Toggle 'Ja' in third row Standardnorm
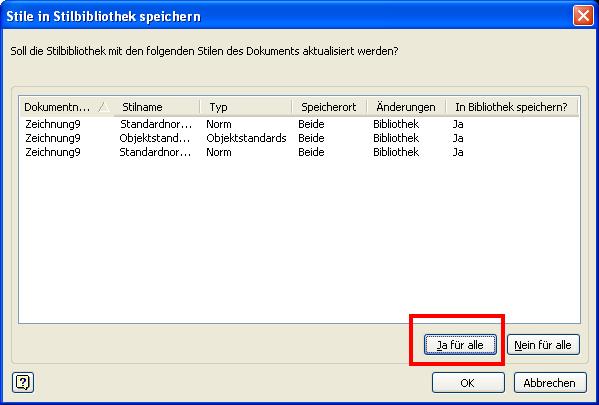The height and width of the screenshot is (405, 599). pos(458,152)
